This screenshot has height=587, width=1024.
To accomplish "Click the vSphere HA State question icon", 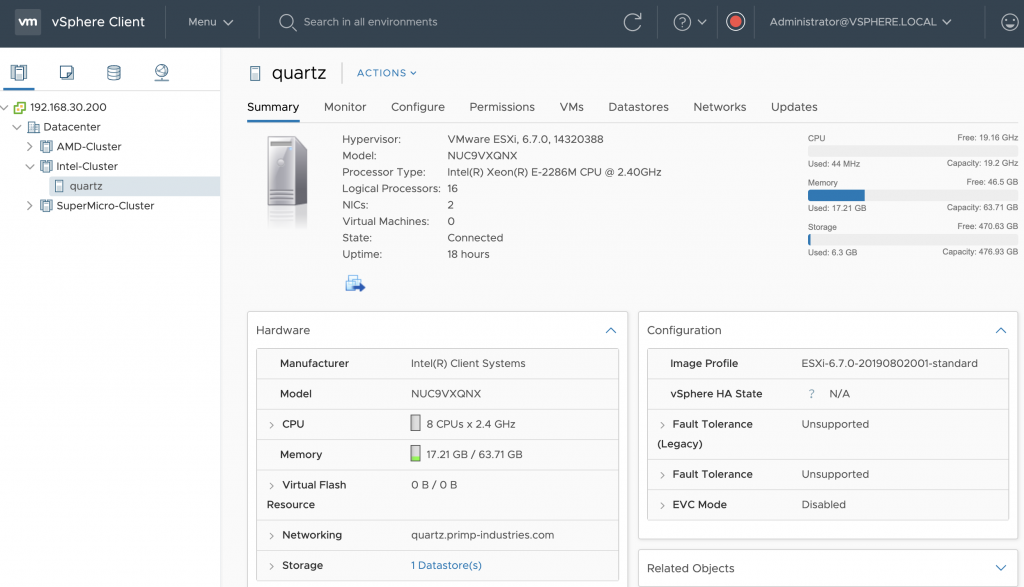I will (812, 394).
